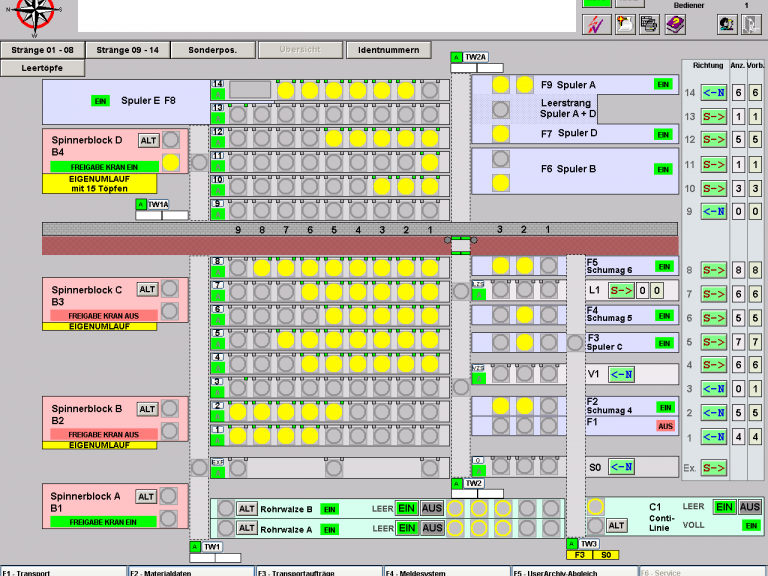768x576 pixels.
Task: Click ALT button on Spinnerblock D
Action: 148,141
